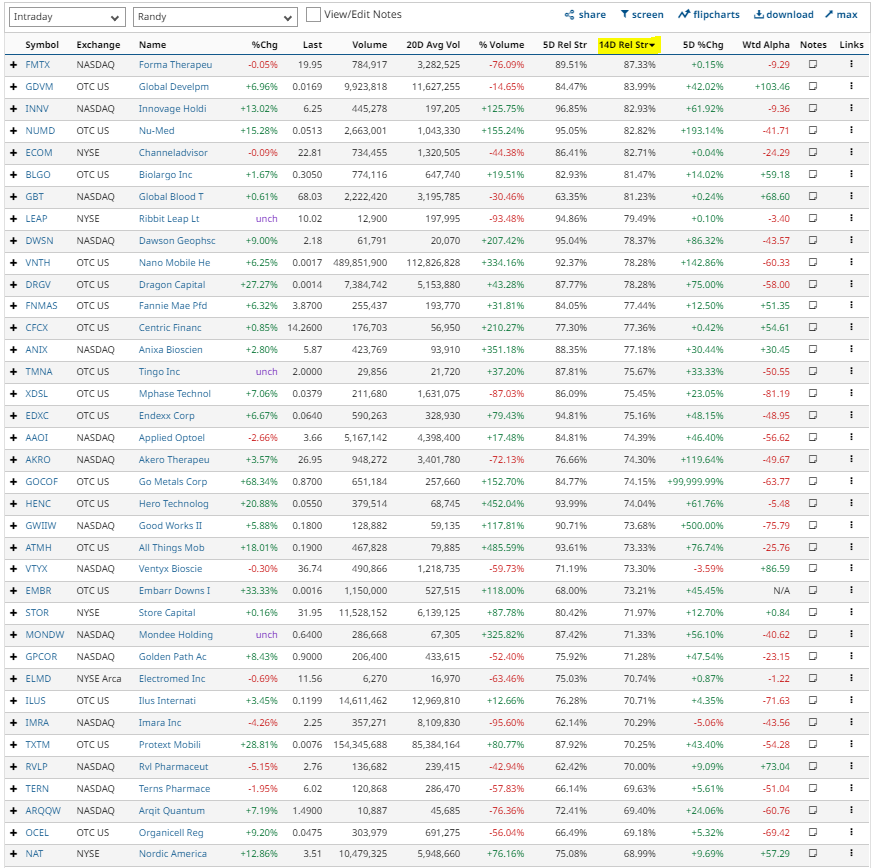Viewport: 872px width, 868px height.
Task: Open the notes icon for EMBR
Action: coord(812,590)
